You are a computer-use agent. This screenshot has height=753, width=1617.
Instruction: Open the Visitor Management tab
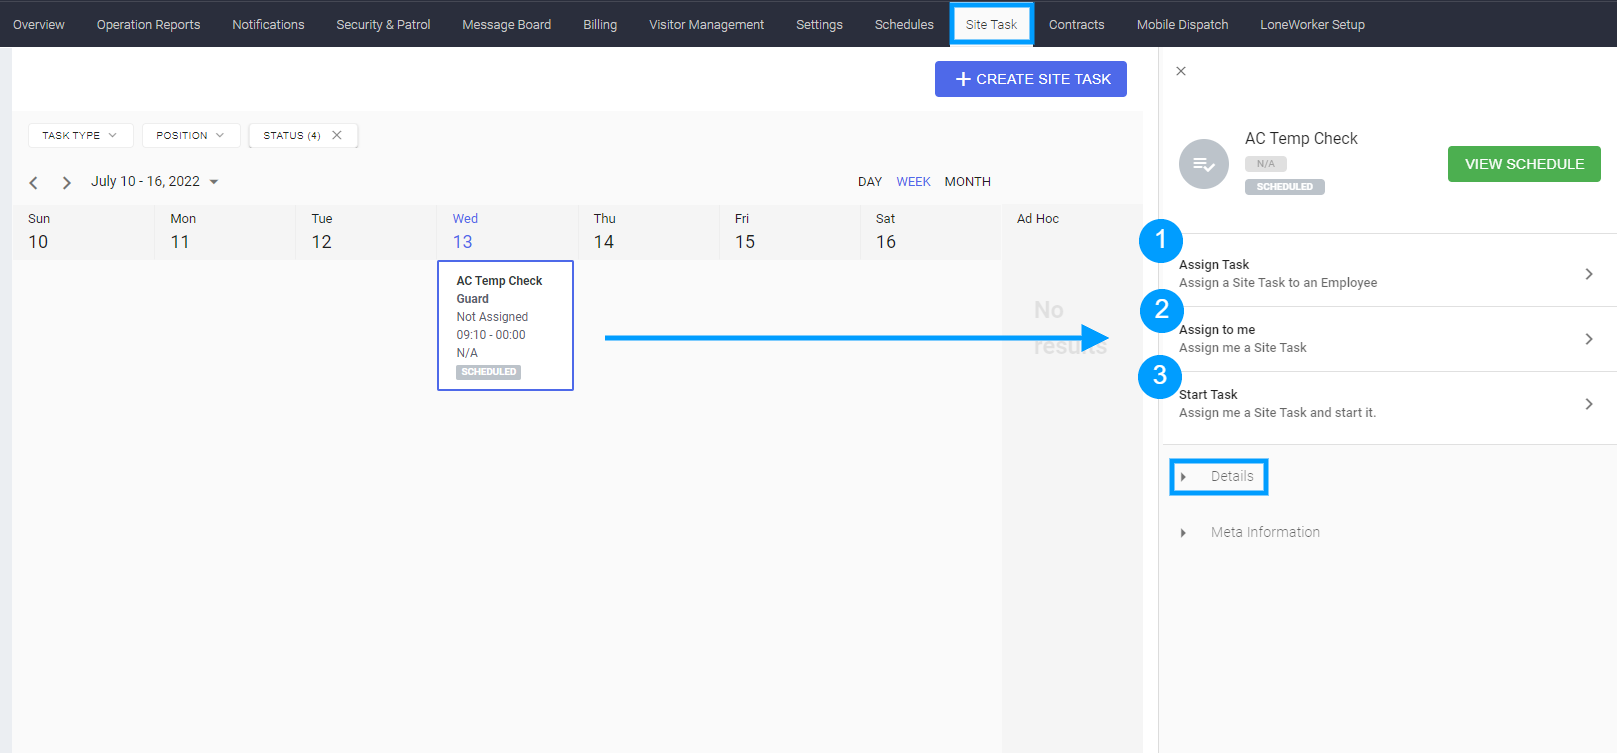[706, 24]
